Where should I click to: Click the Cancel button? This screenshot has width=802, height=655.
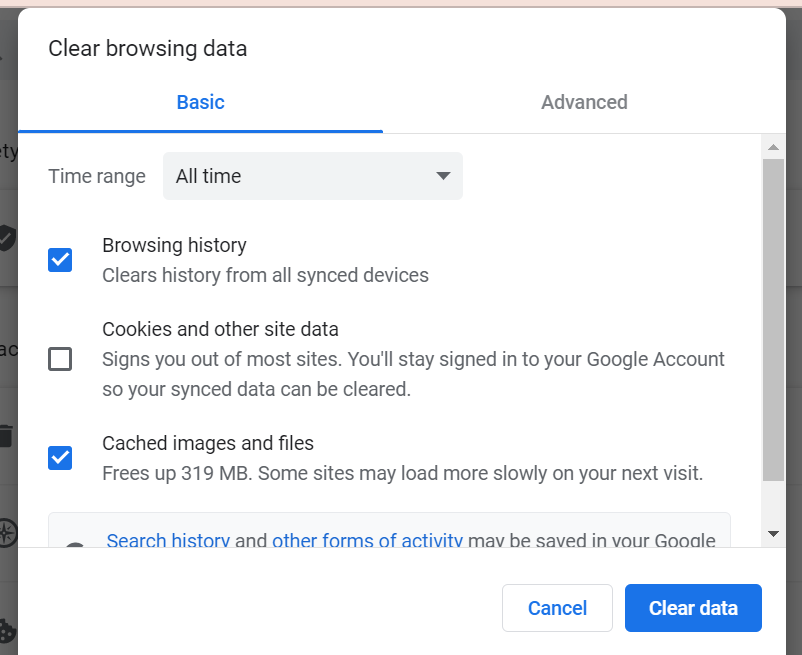pos(557,608)
